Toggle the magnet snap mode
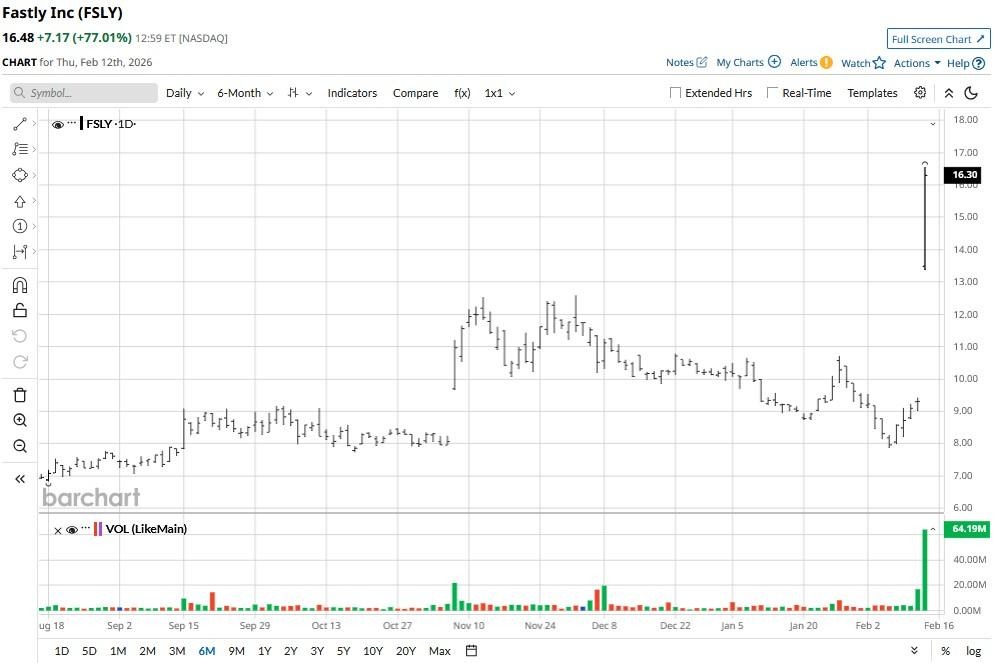The height and width of the screenshot is (663, 994). coord(20,285)
